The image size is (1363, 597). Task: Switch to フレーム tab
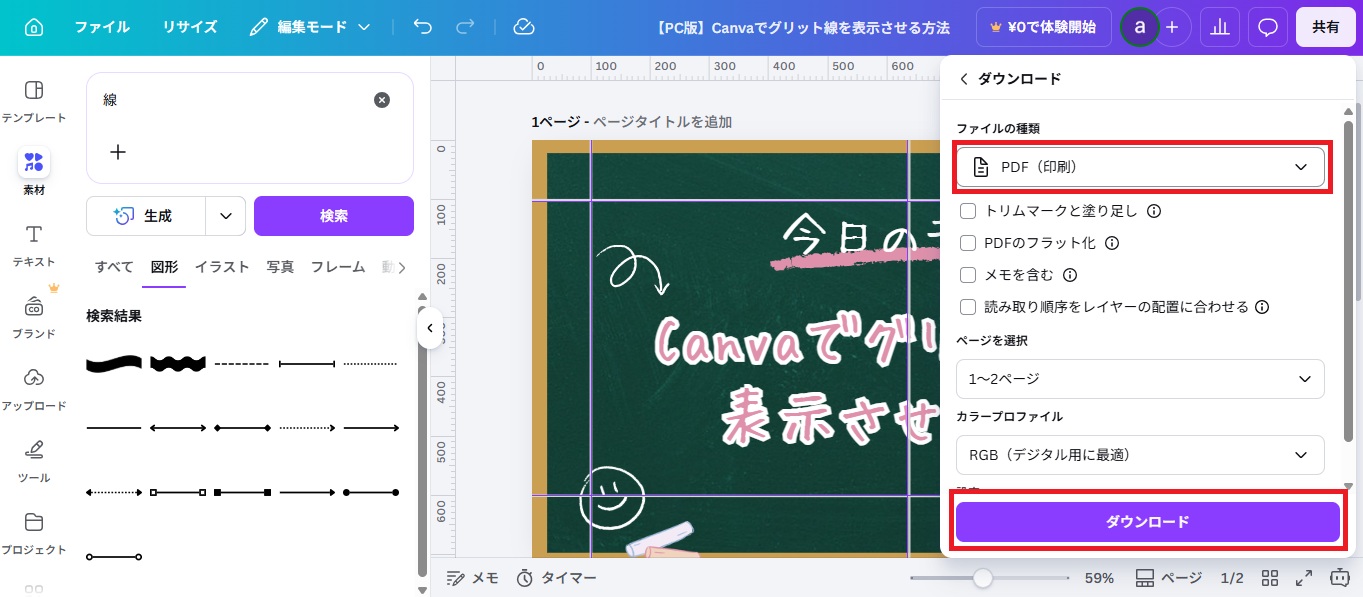tap(338, 267)
